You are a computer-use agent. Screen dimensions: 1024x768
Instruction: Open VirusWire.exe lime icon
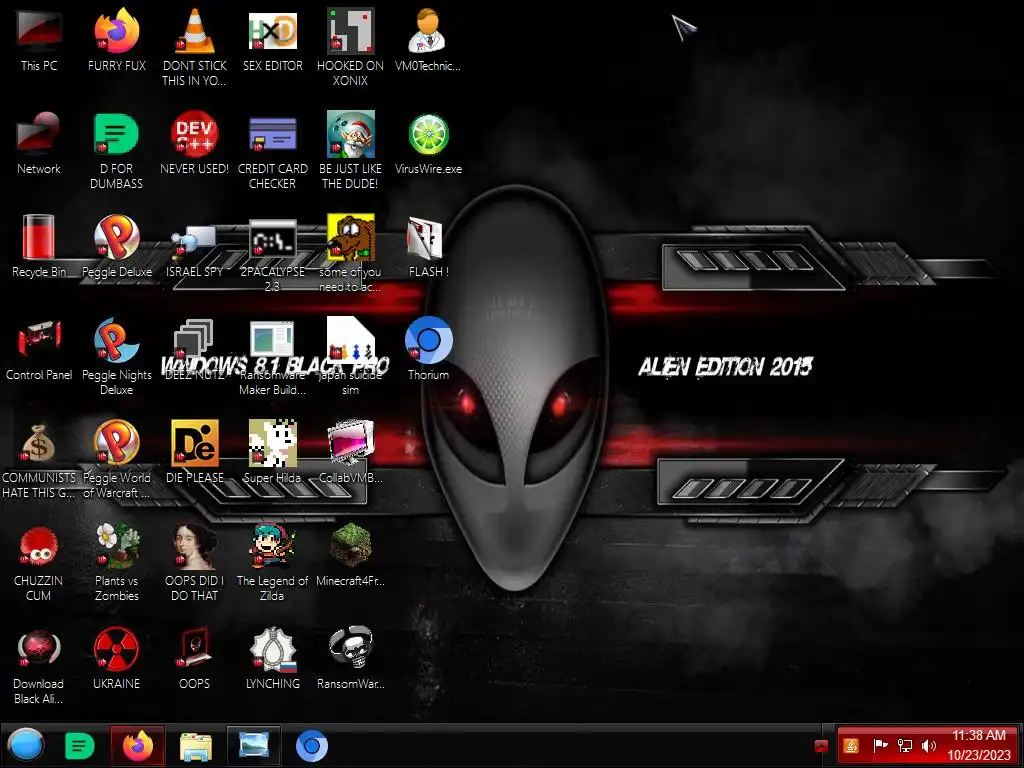click(428, 143)
